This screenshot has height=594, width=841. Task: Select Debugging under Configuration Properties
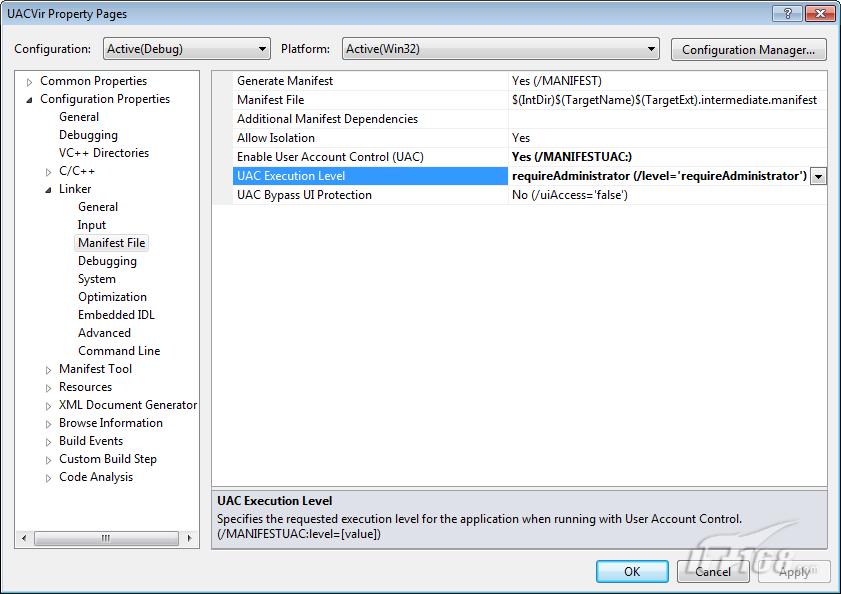pyautogui.click(x=88, y=135)
